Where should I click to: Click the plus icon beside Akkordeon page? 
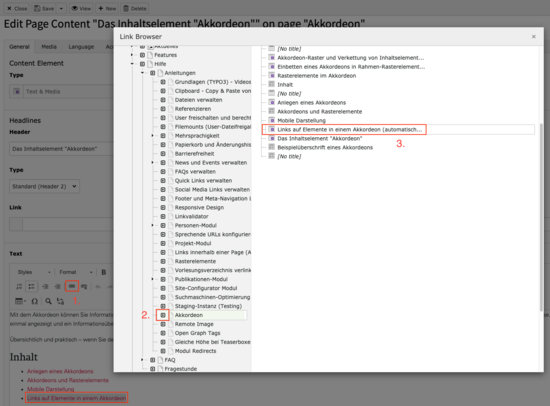pos(163,315)
